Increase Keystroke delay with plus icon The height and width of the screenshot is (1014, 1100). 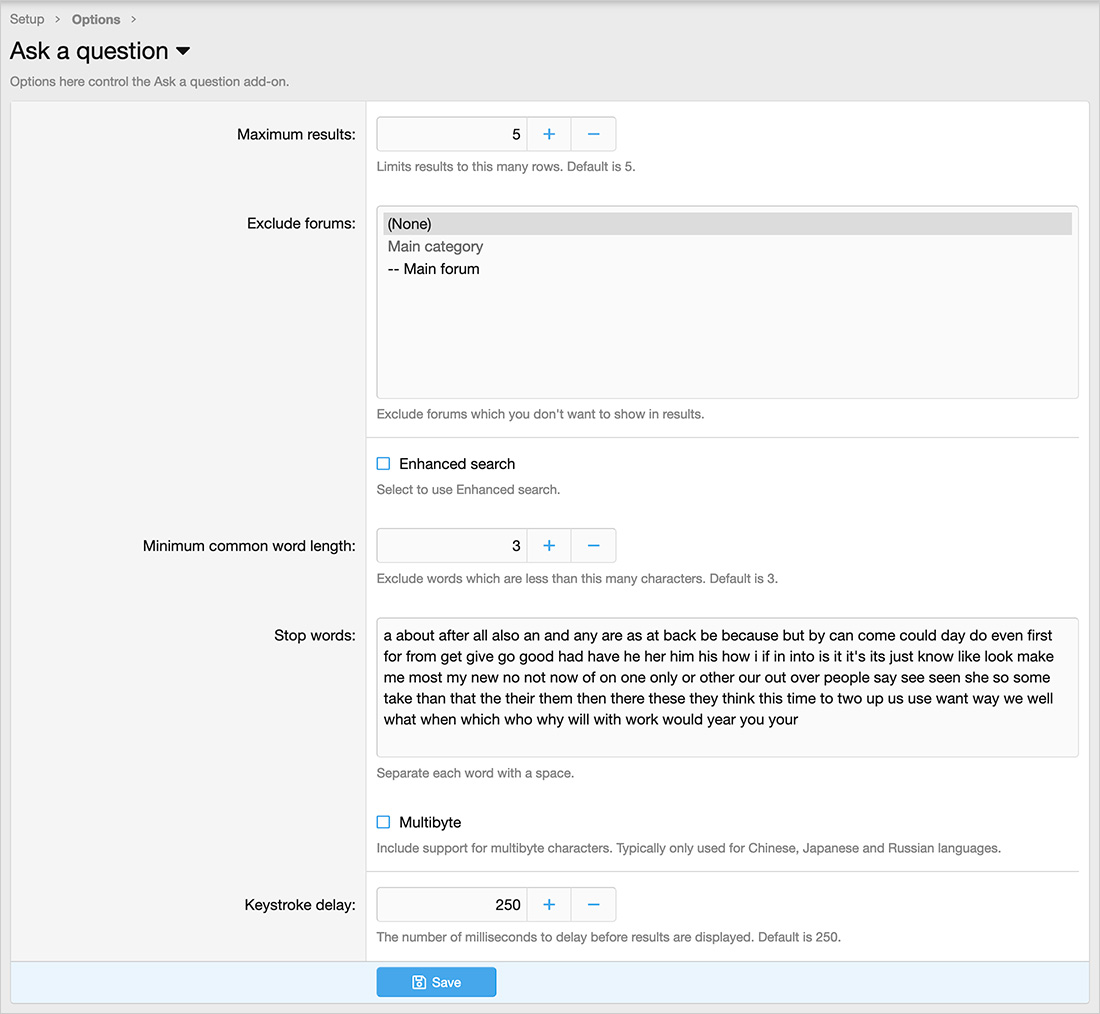pos(549,905)
